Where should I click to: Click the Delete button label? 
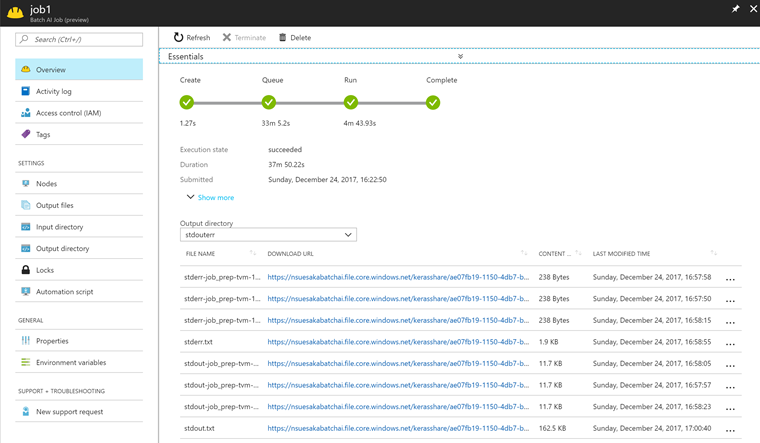[x=301, y=37]
